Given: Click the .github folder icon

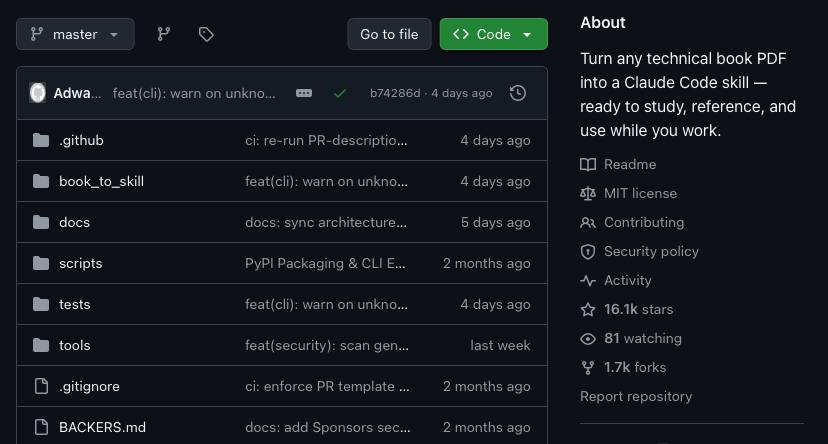Looking at the screenshot, I should coord(41,140).
